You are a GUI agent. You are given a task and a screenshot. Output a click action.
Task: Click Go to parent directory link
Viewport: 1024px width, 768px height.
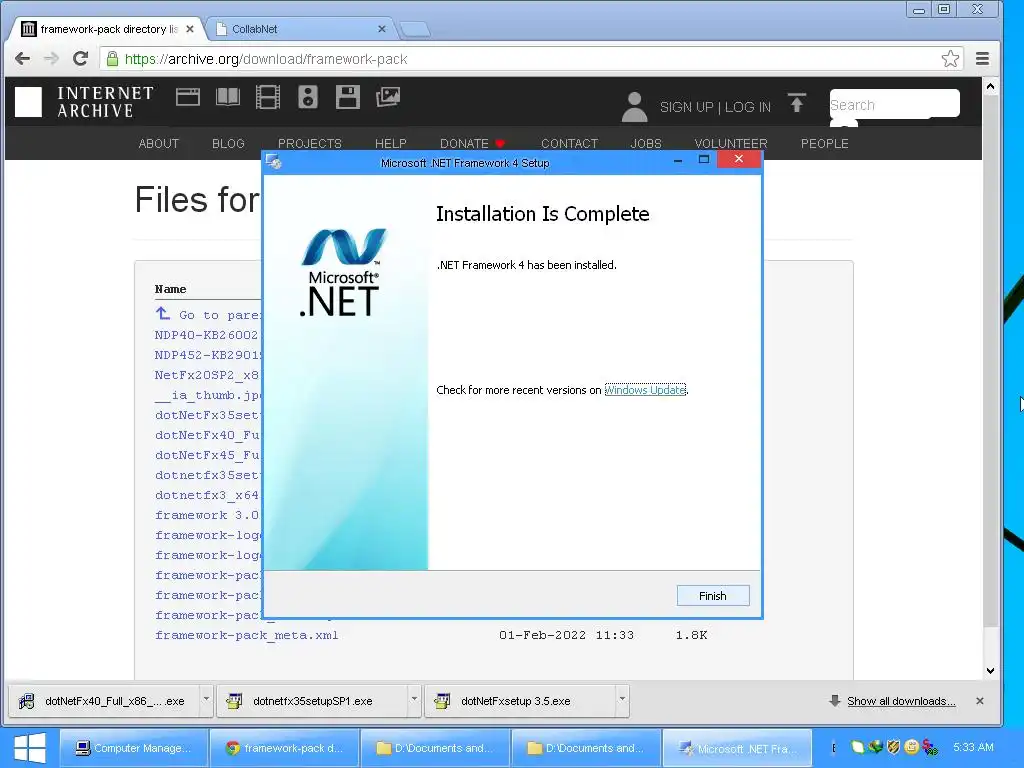click(209, 315)
